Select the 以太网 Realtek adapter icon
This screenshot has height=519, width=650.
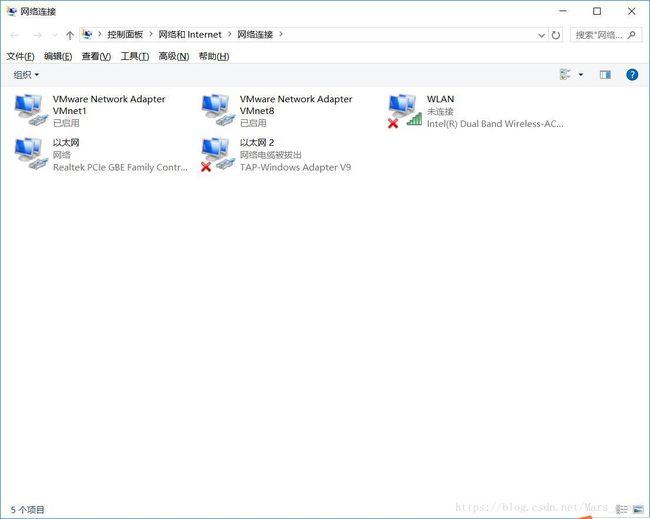tap(31, 154)
